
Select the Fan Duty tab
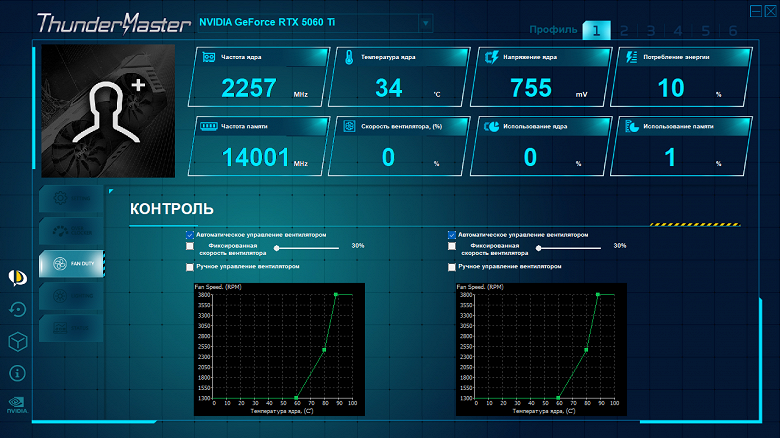71,263
